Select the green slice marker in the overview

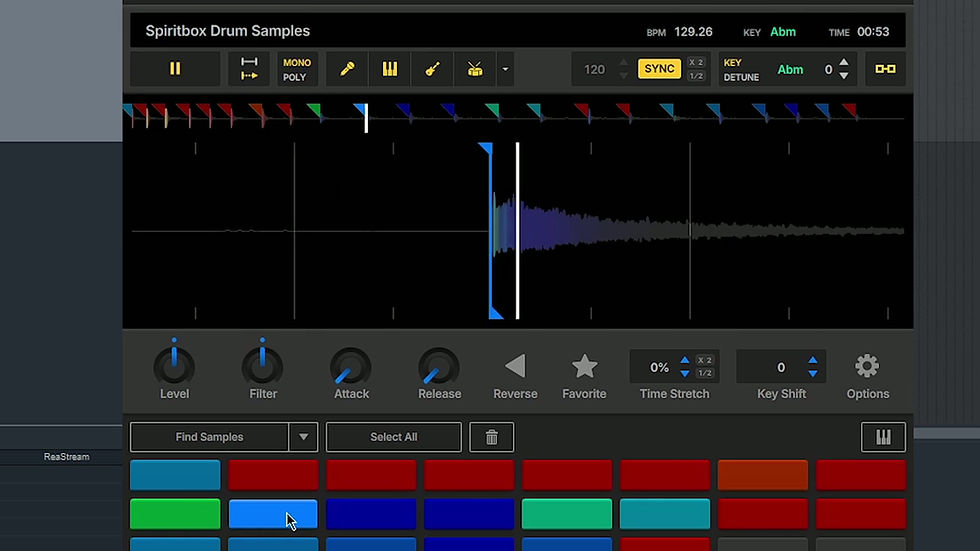point(315,111)
